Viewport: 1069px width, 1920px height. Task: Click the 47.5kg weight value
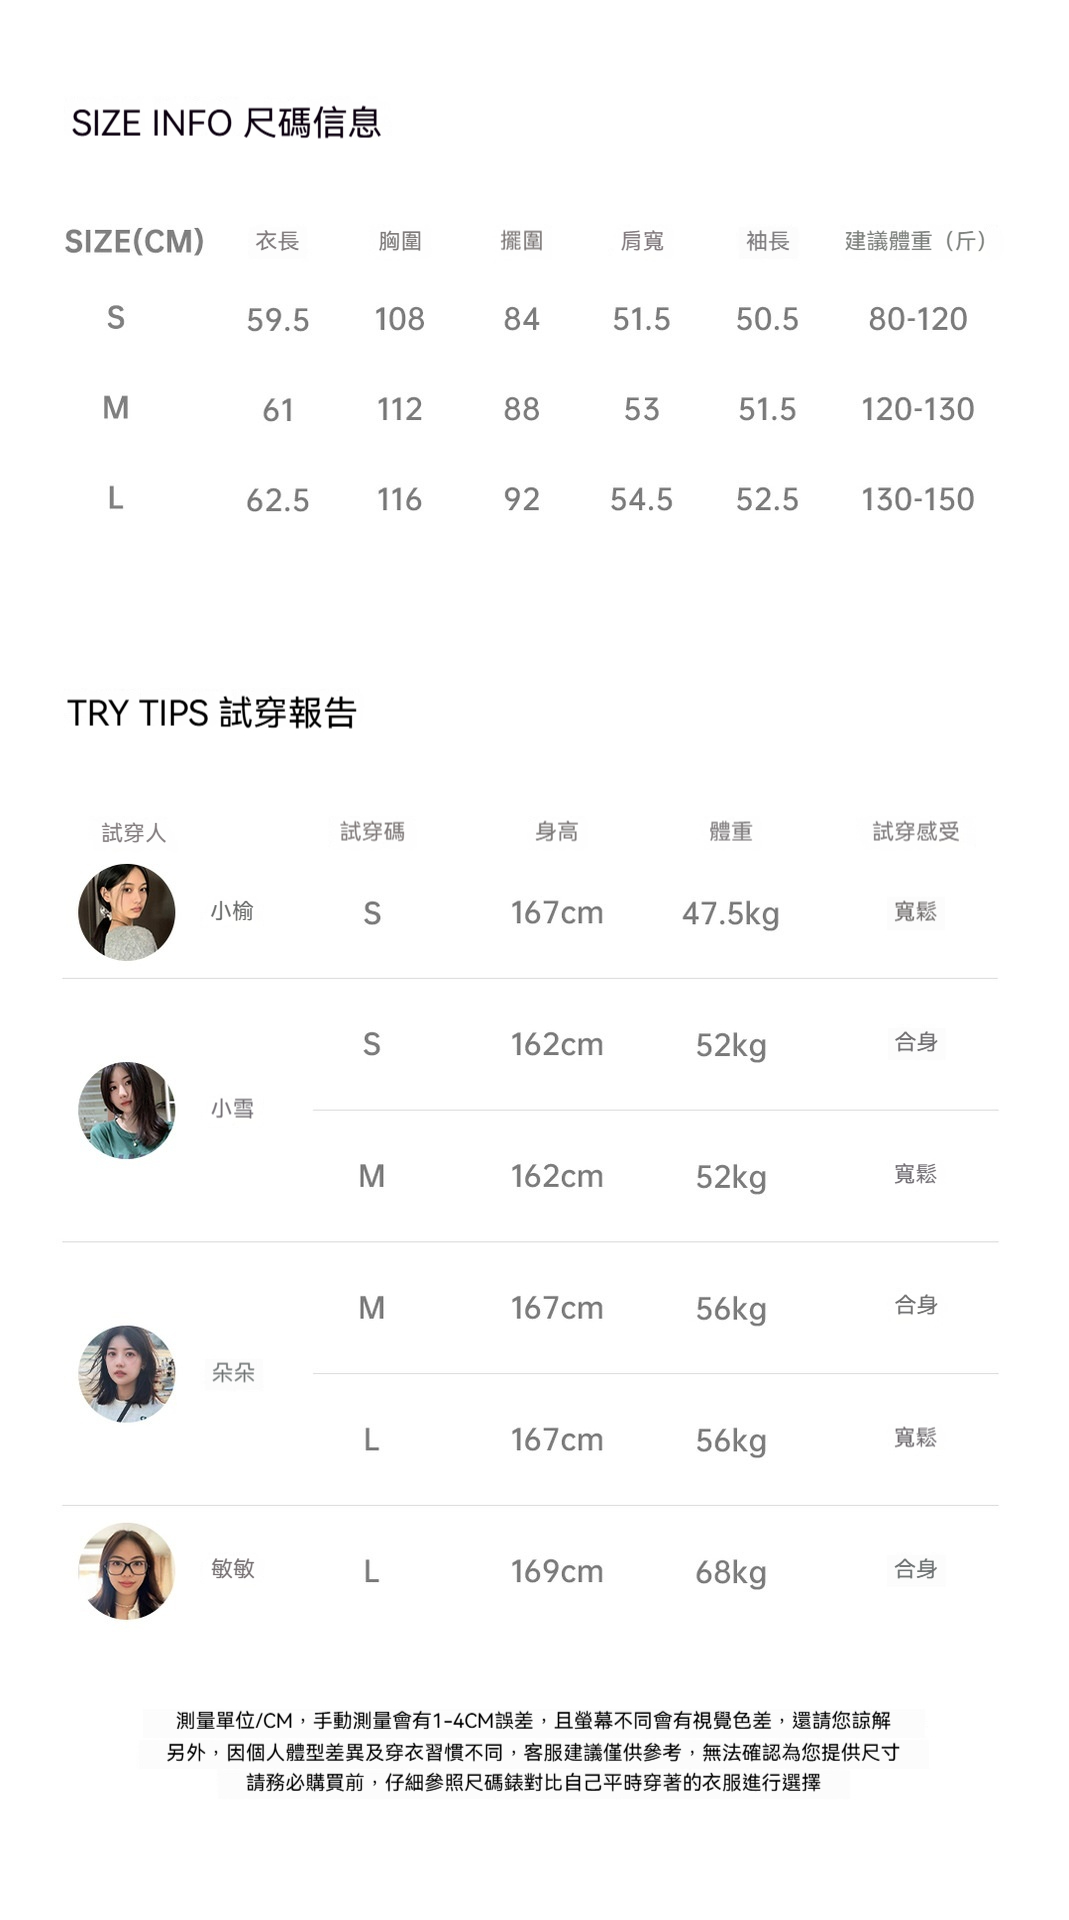tap(731, 913)
